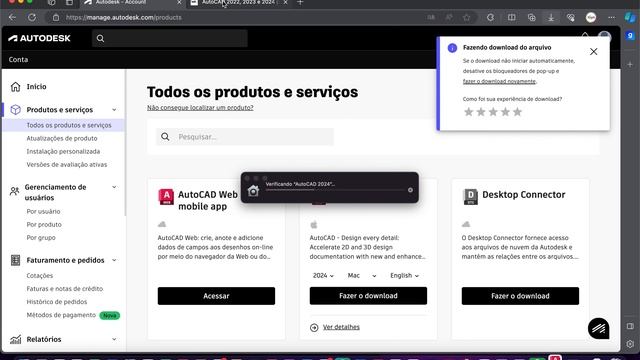The height and width of the screenshot is (360, 640).
Task: Click the site info lock icon
Action: [x=56, y=18]
